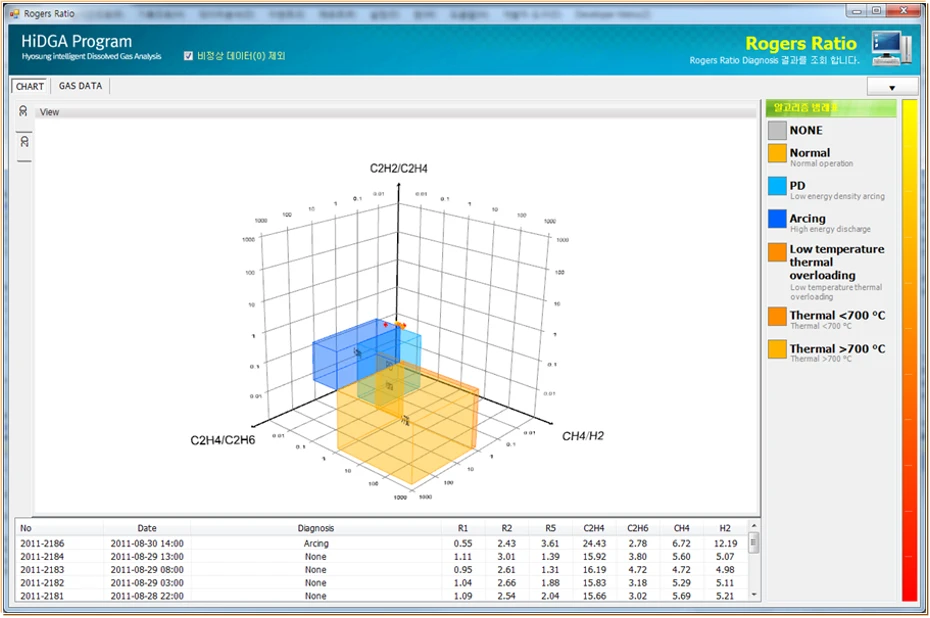Click the Arcing legend label

pyautogui.click(x=807, y=219)
